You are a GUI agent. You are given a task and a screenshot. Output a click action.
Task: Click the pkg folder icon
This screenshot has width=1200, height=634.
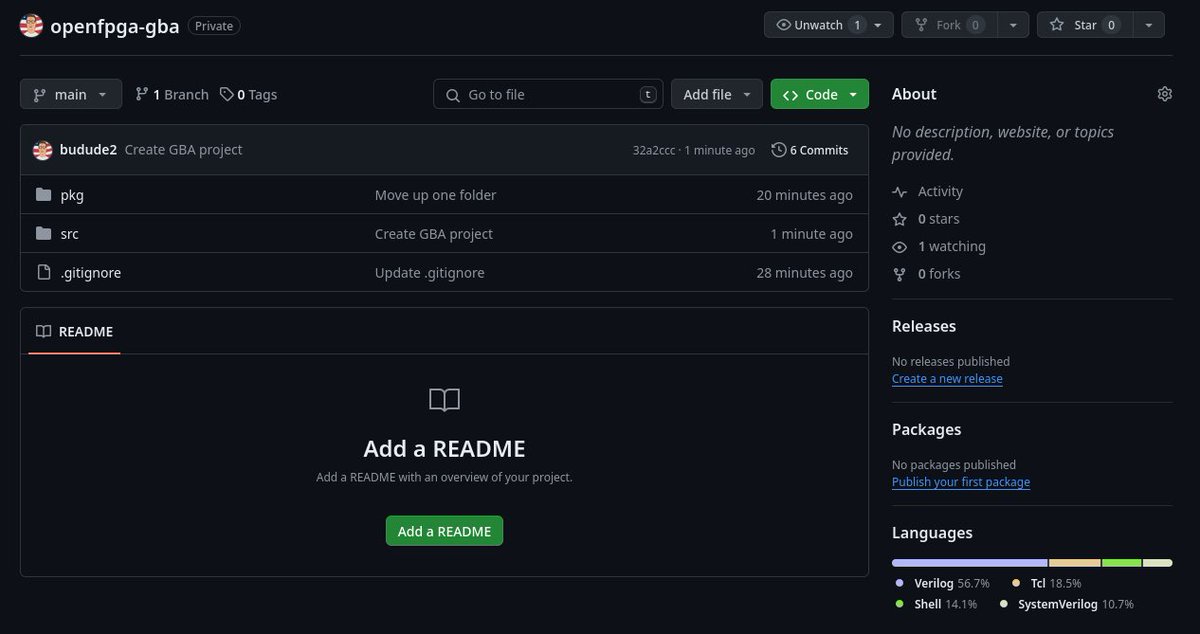coord(43,195)
